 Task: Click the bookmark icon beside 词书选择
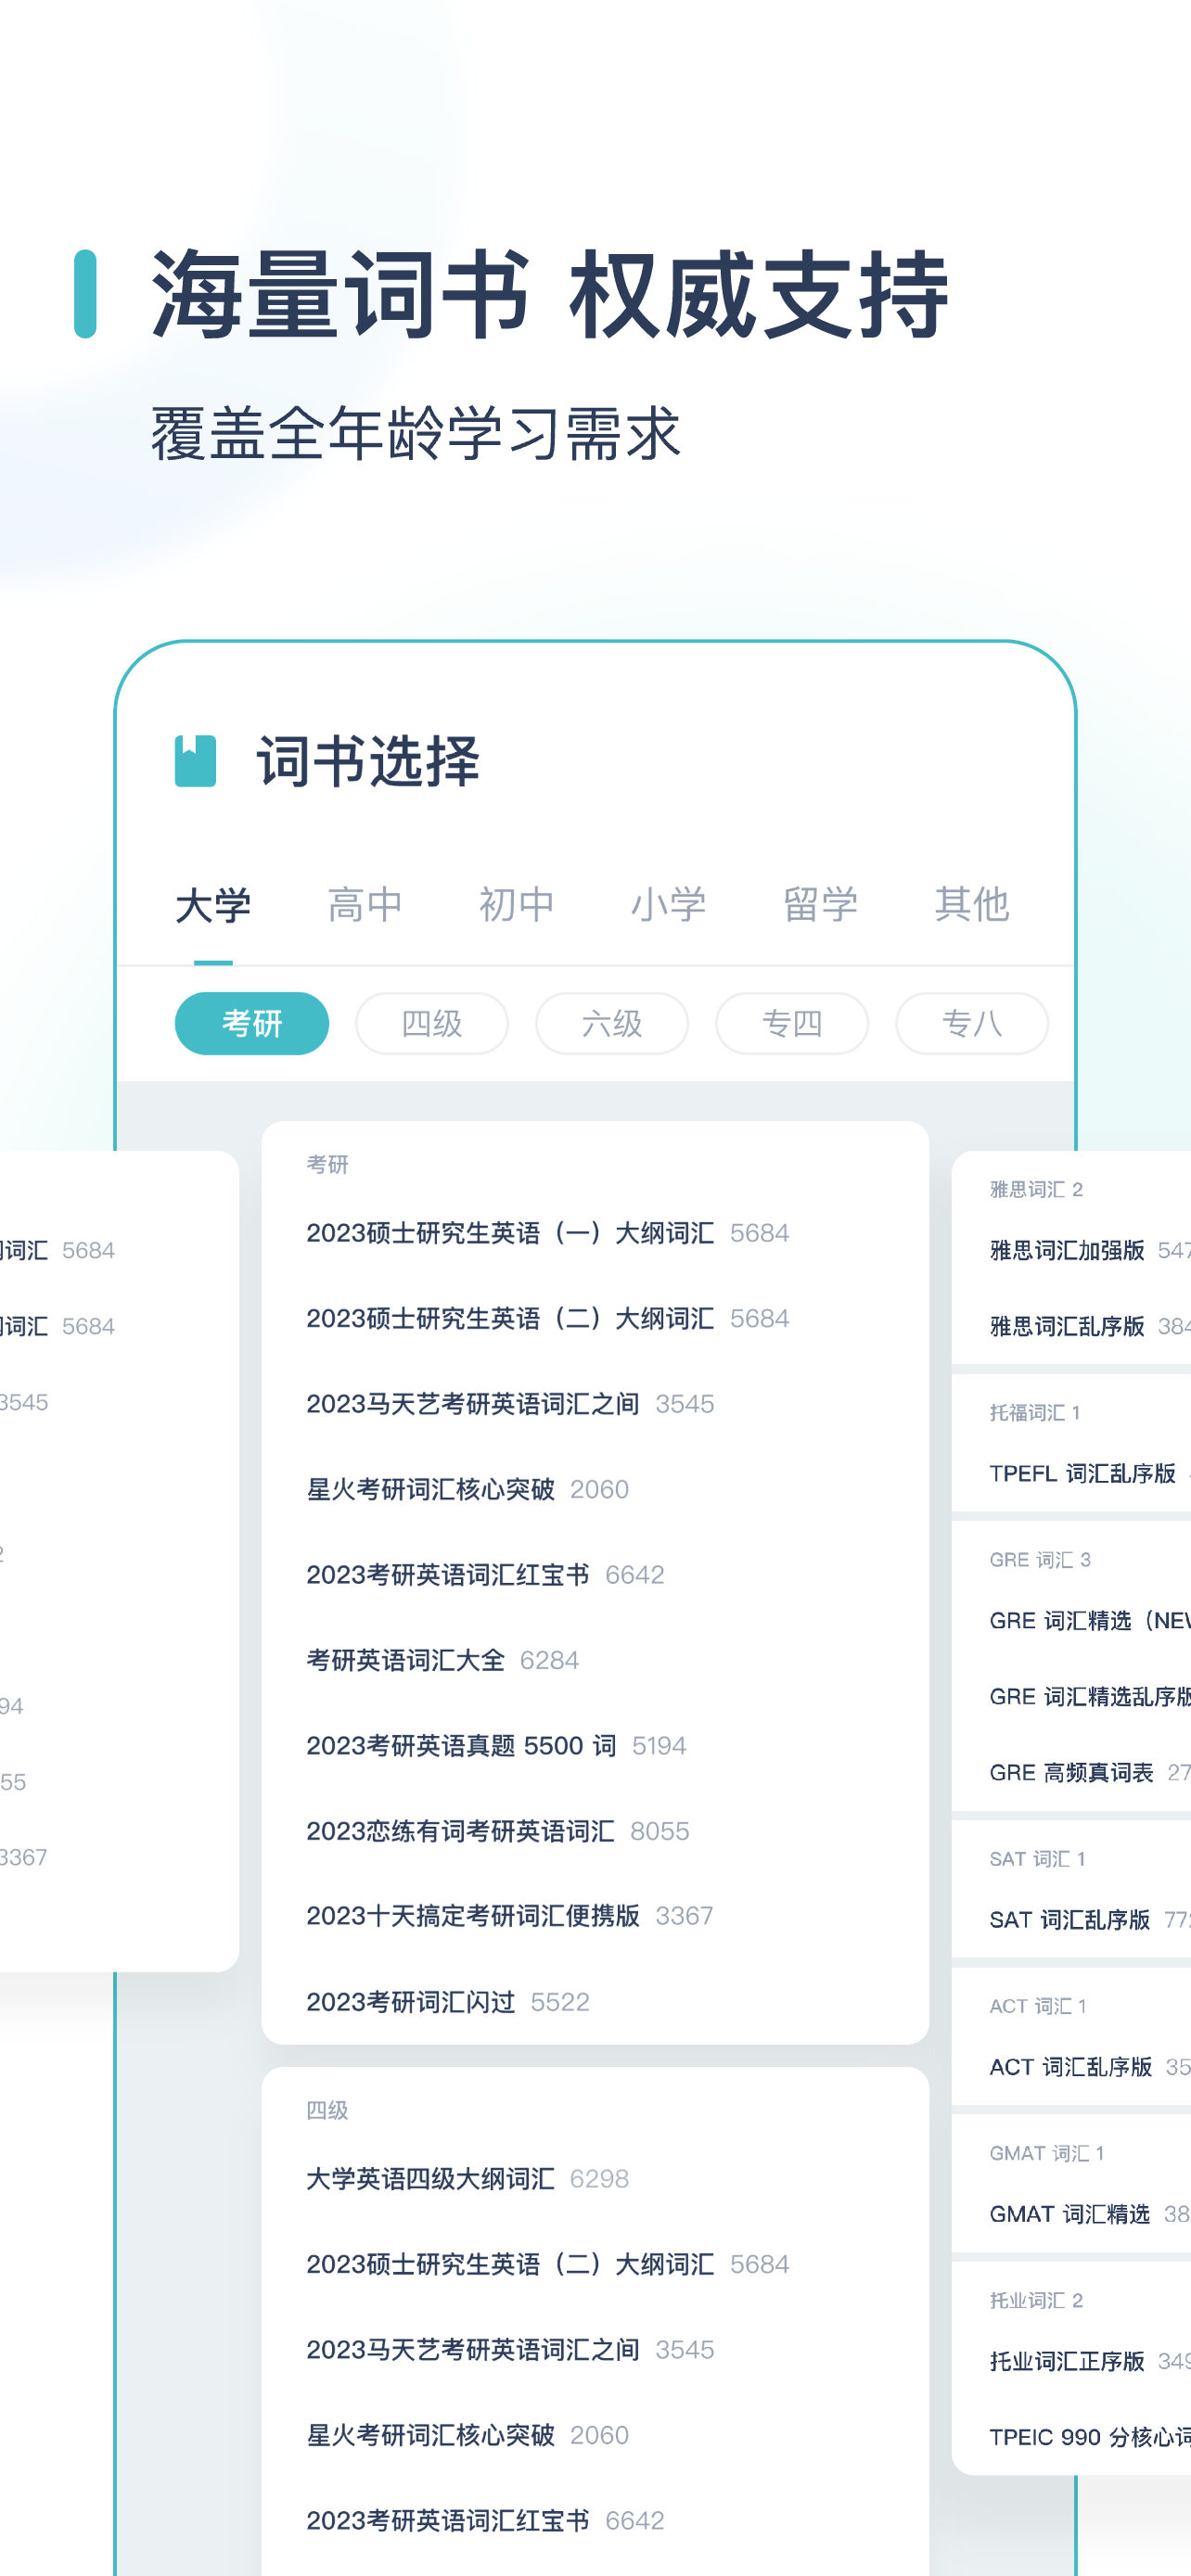(x=195, y=761)
